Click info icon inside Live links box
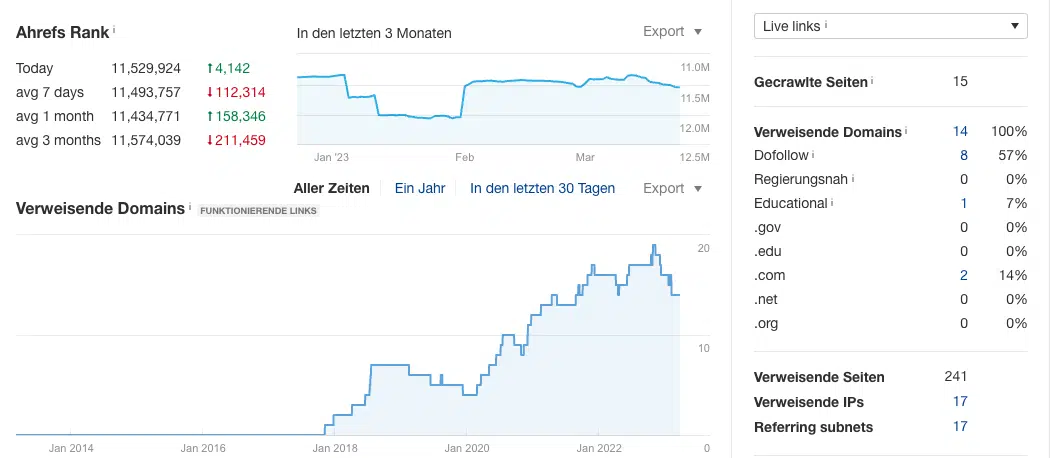The image size is (1051, 458). click(827, 25)
